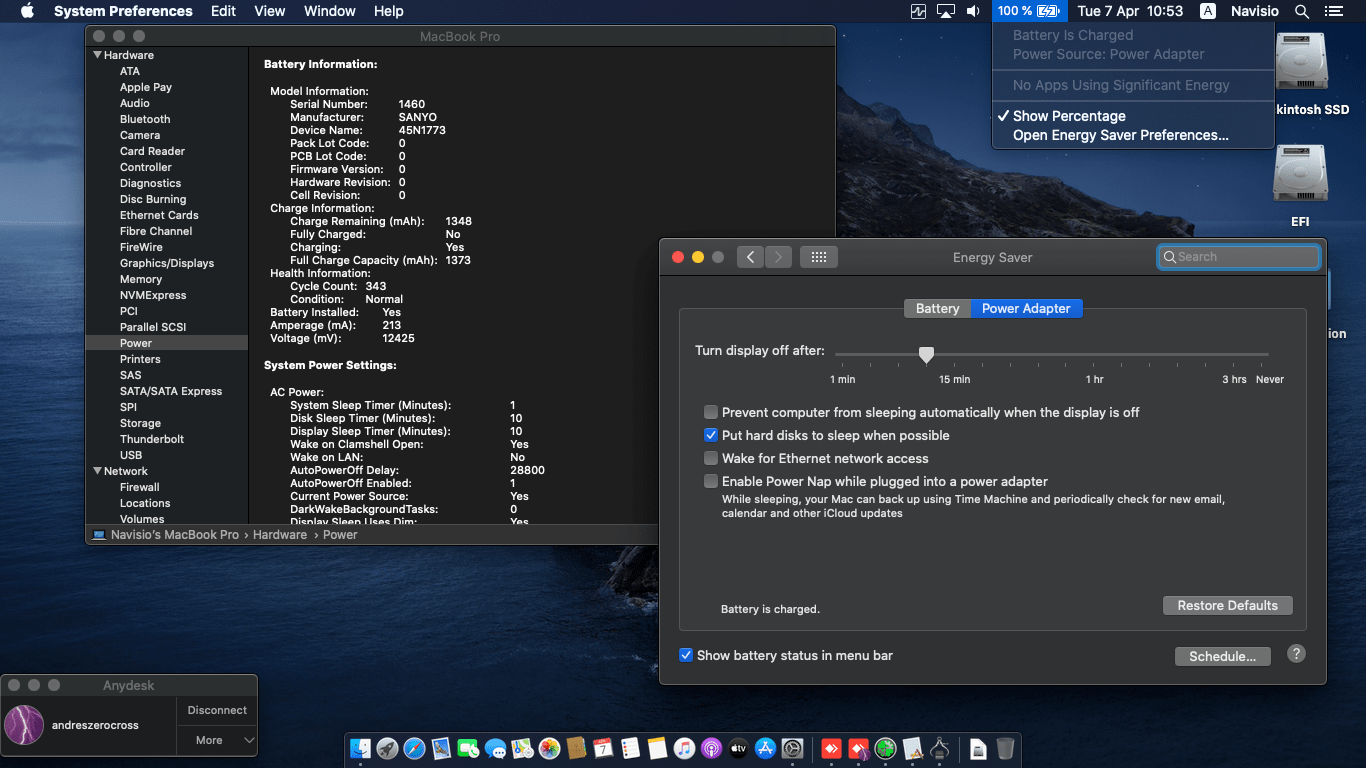The height and width of the screenshot is (768, 1366).
Task: Open the Help menu
Action: 388,11
